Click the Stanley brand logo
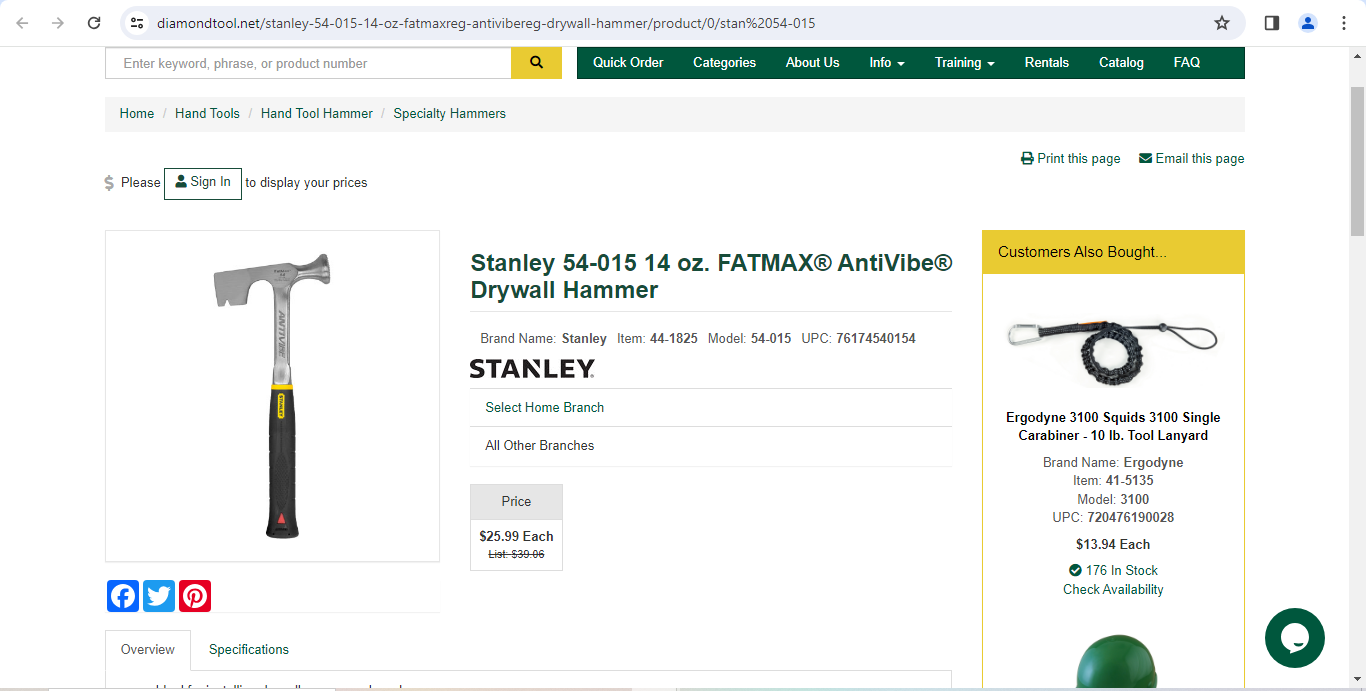1366x691 pixels. tap(532, 369)
